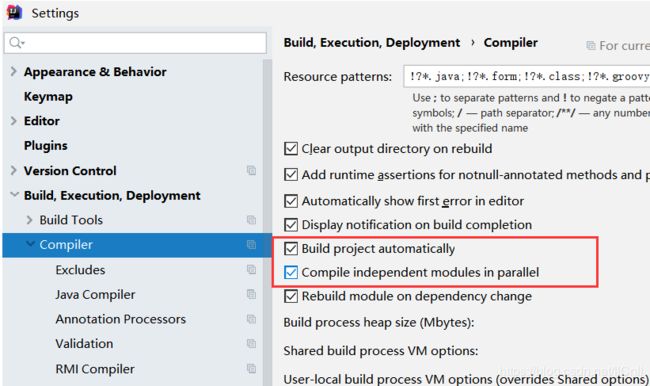Expand the Editor settings group
The width and height of the screenshot is (650, 386).
coord(14,121)
